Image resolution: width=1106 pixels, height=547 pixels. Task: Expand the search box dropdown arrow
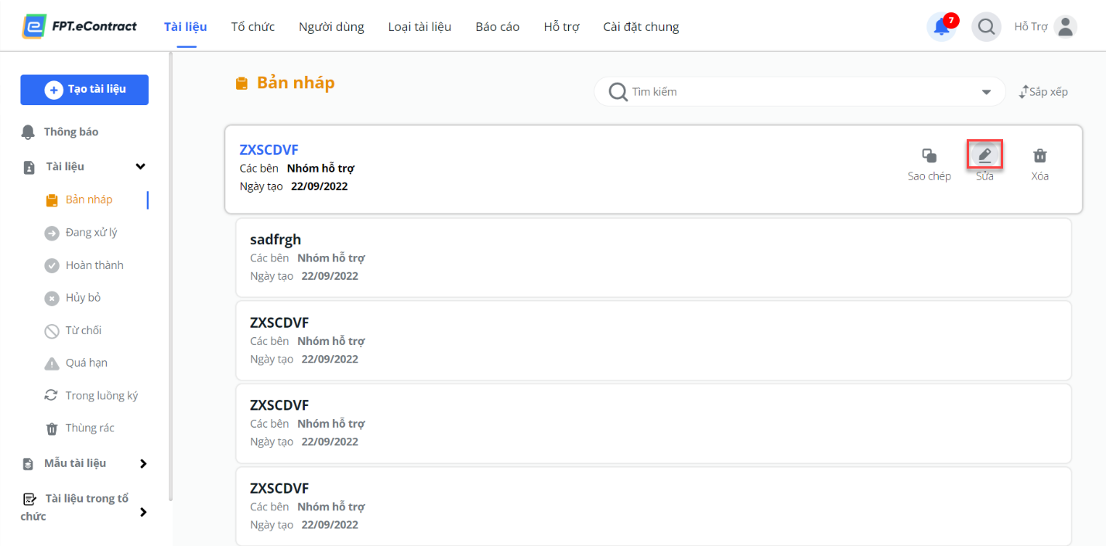pos(986,92)
